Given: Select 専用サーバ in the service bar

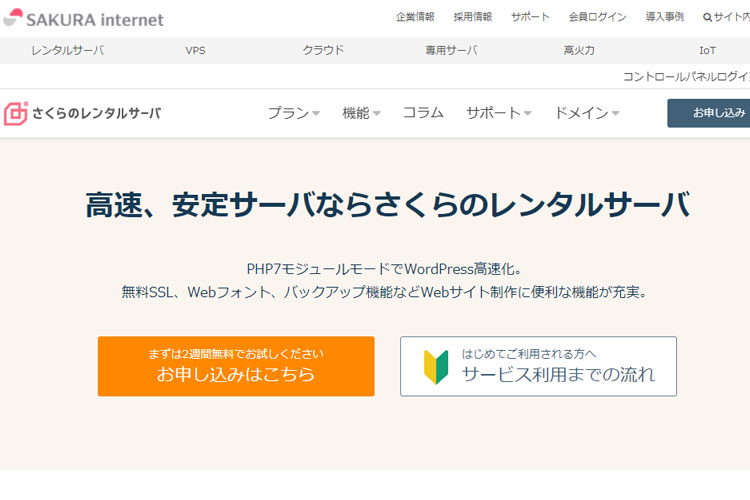Looking at the screenshot, I should pos(451,50).
